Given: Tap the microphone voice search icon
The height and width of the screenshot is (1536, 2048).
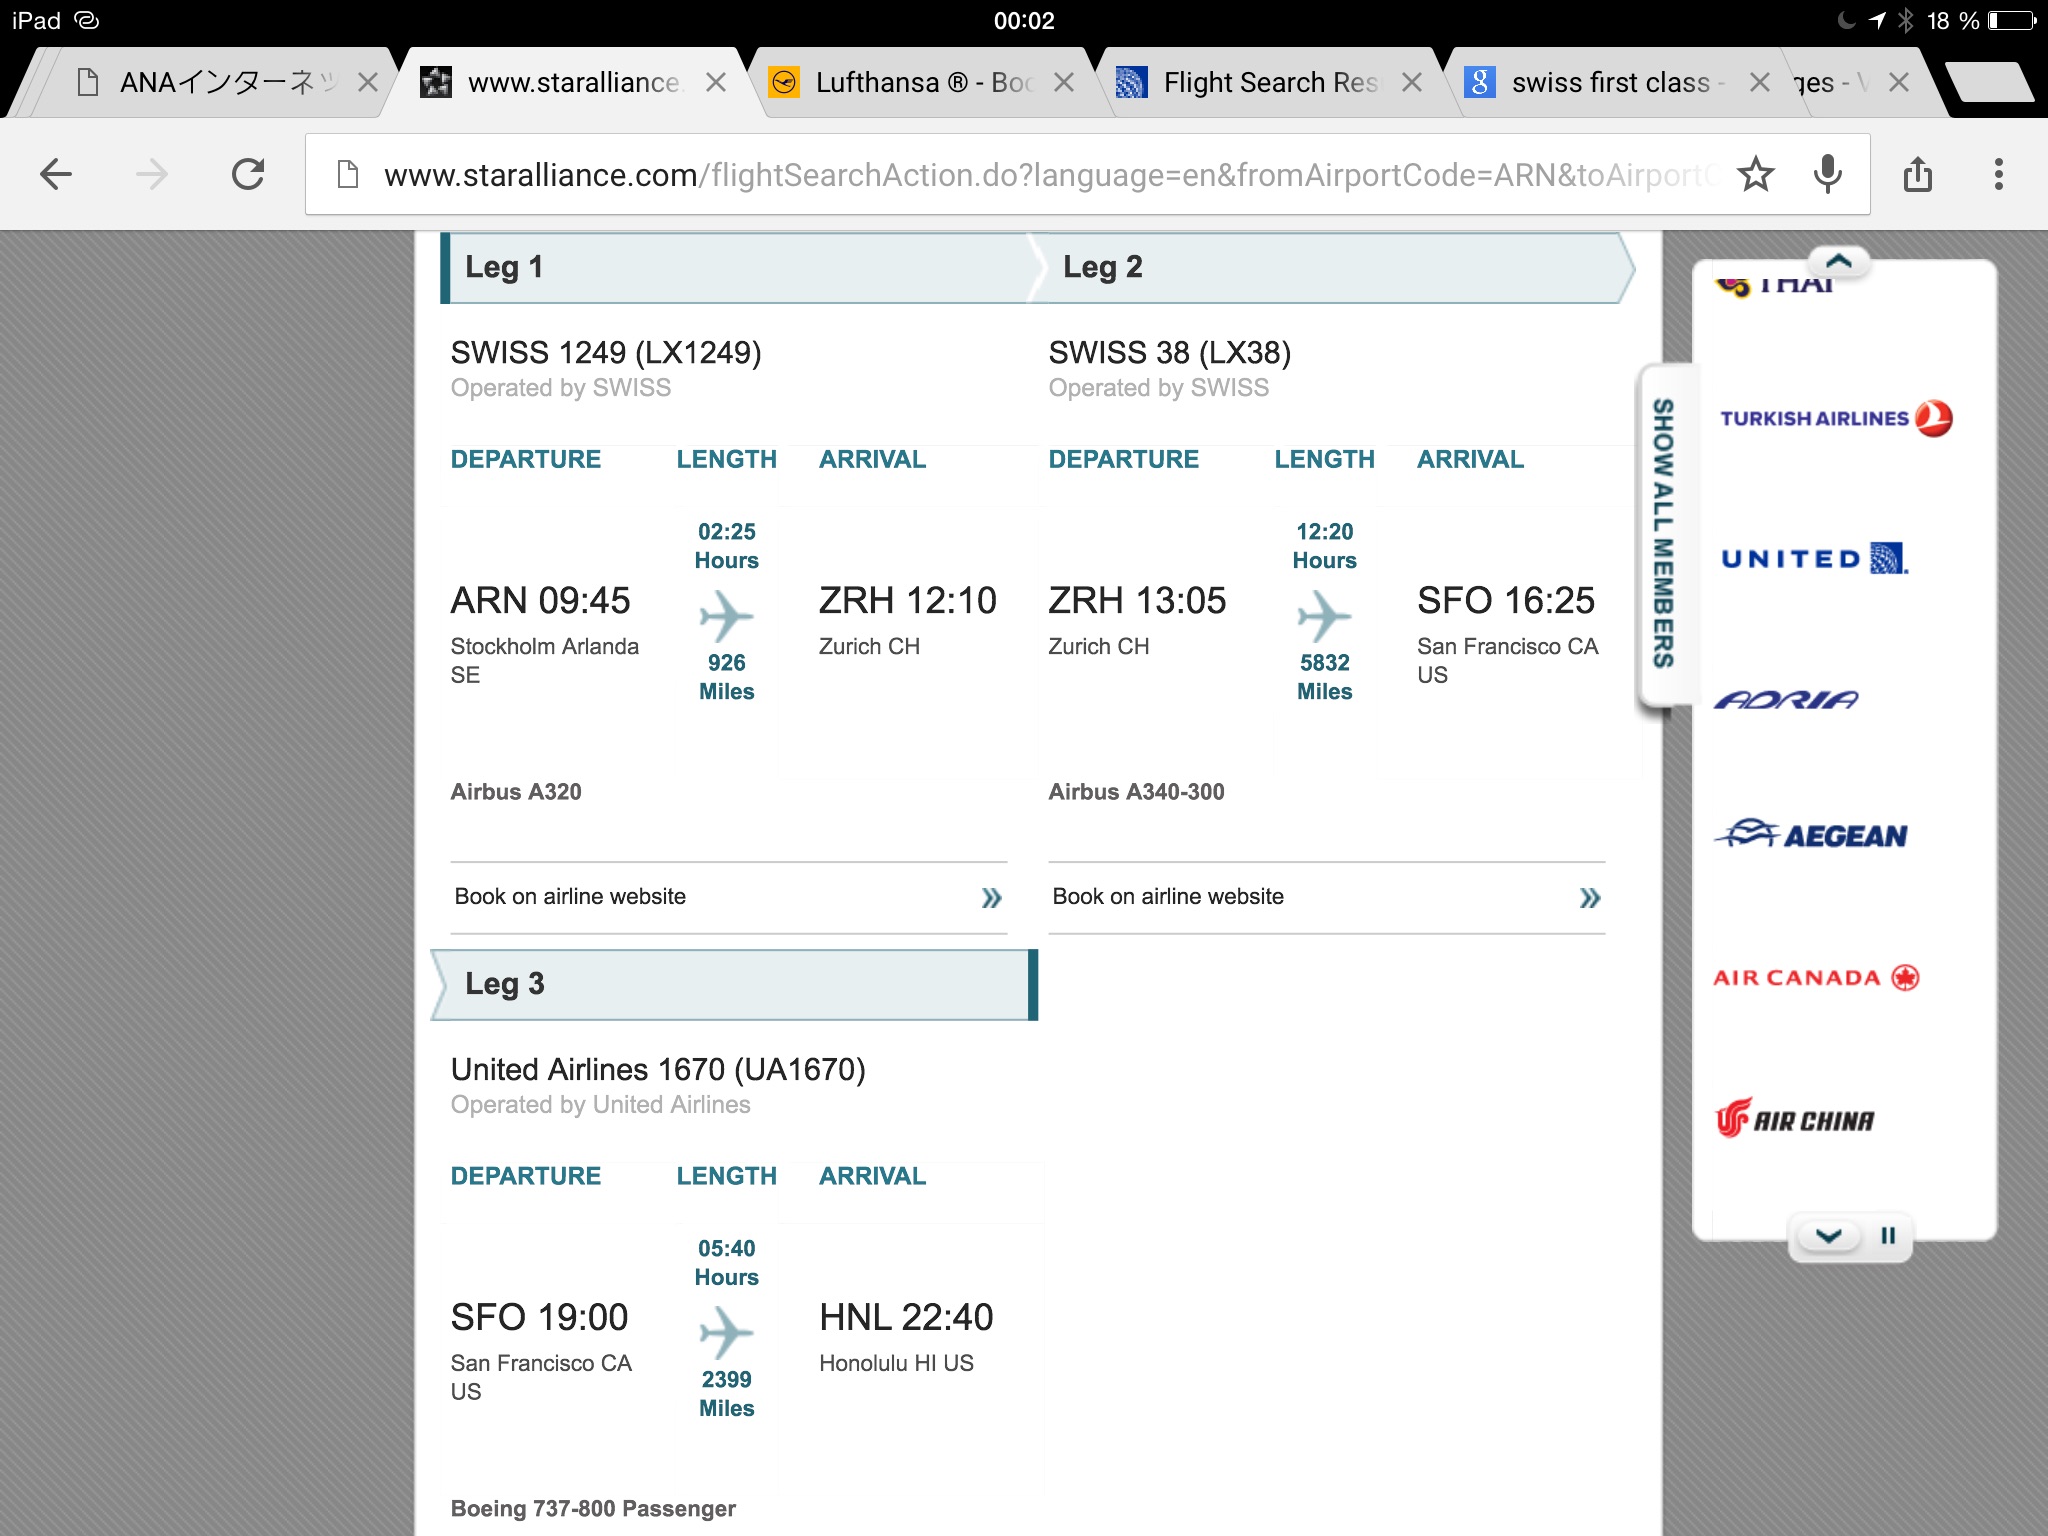Looking at the screenshot, I should click(x=1827, y=175).
